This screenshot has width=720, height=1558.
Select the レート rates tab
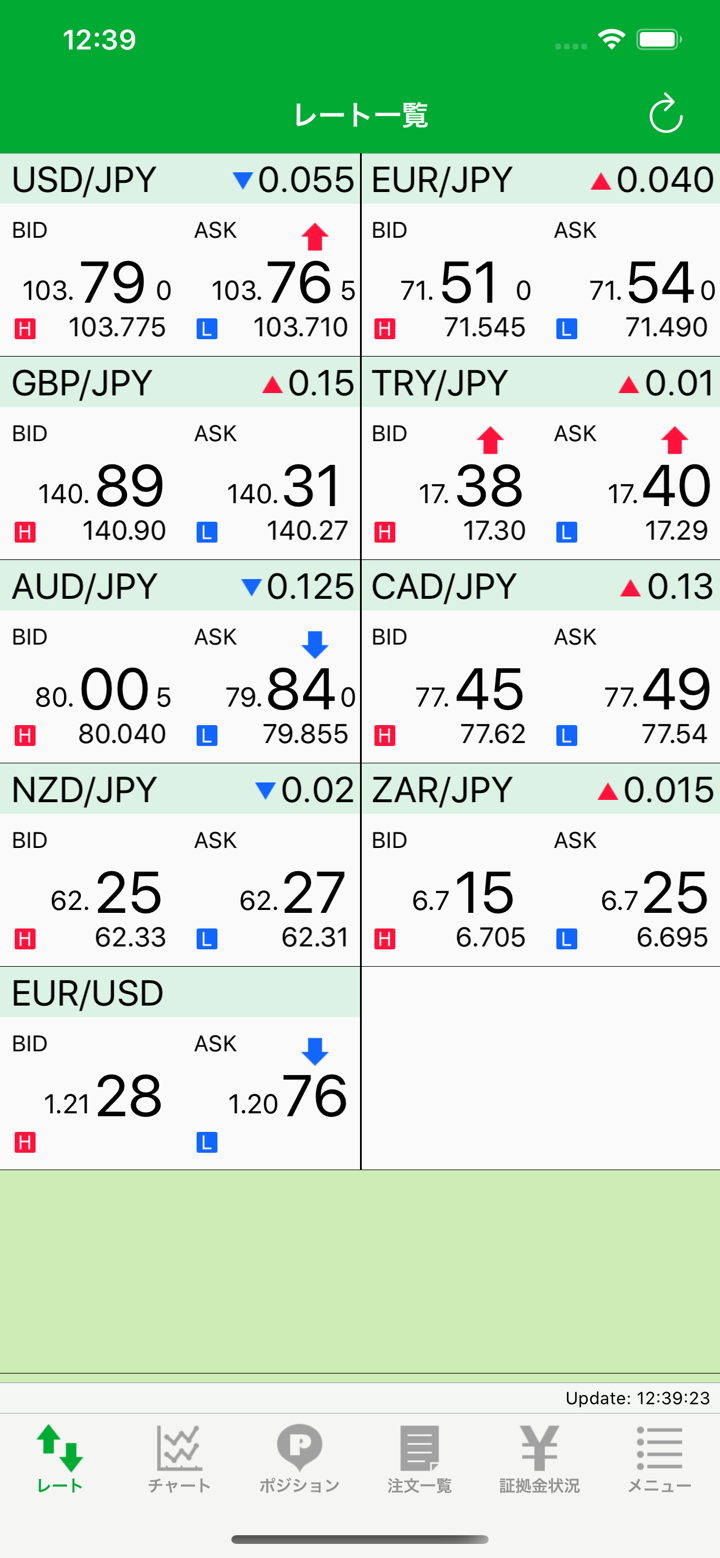pos(60,1458)
